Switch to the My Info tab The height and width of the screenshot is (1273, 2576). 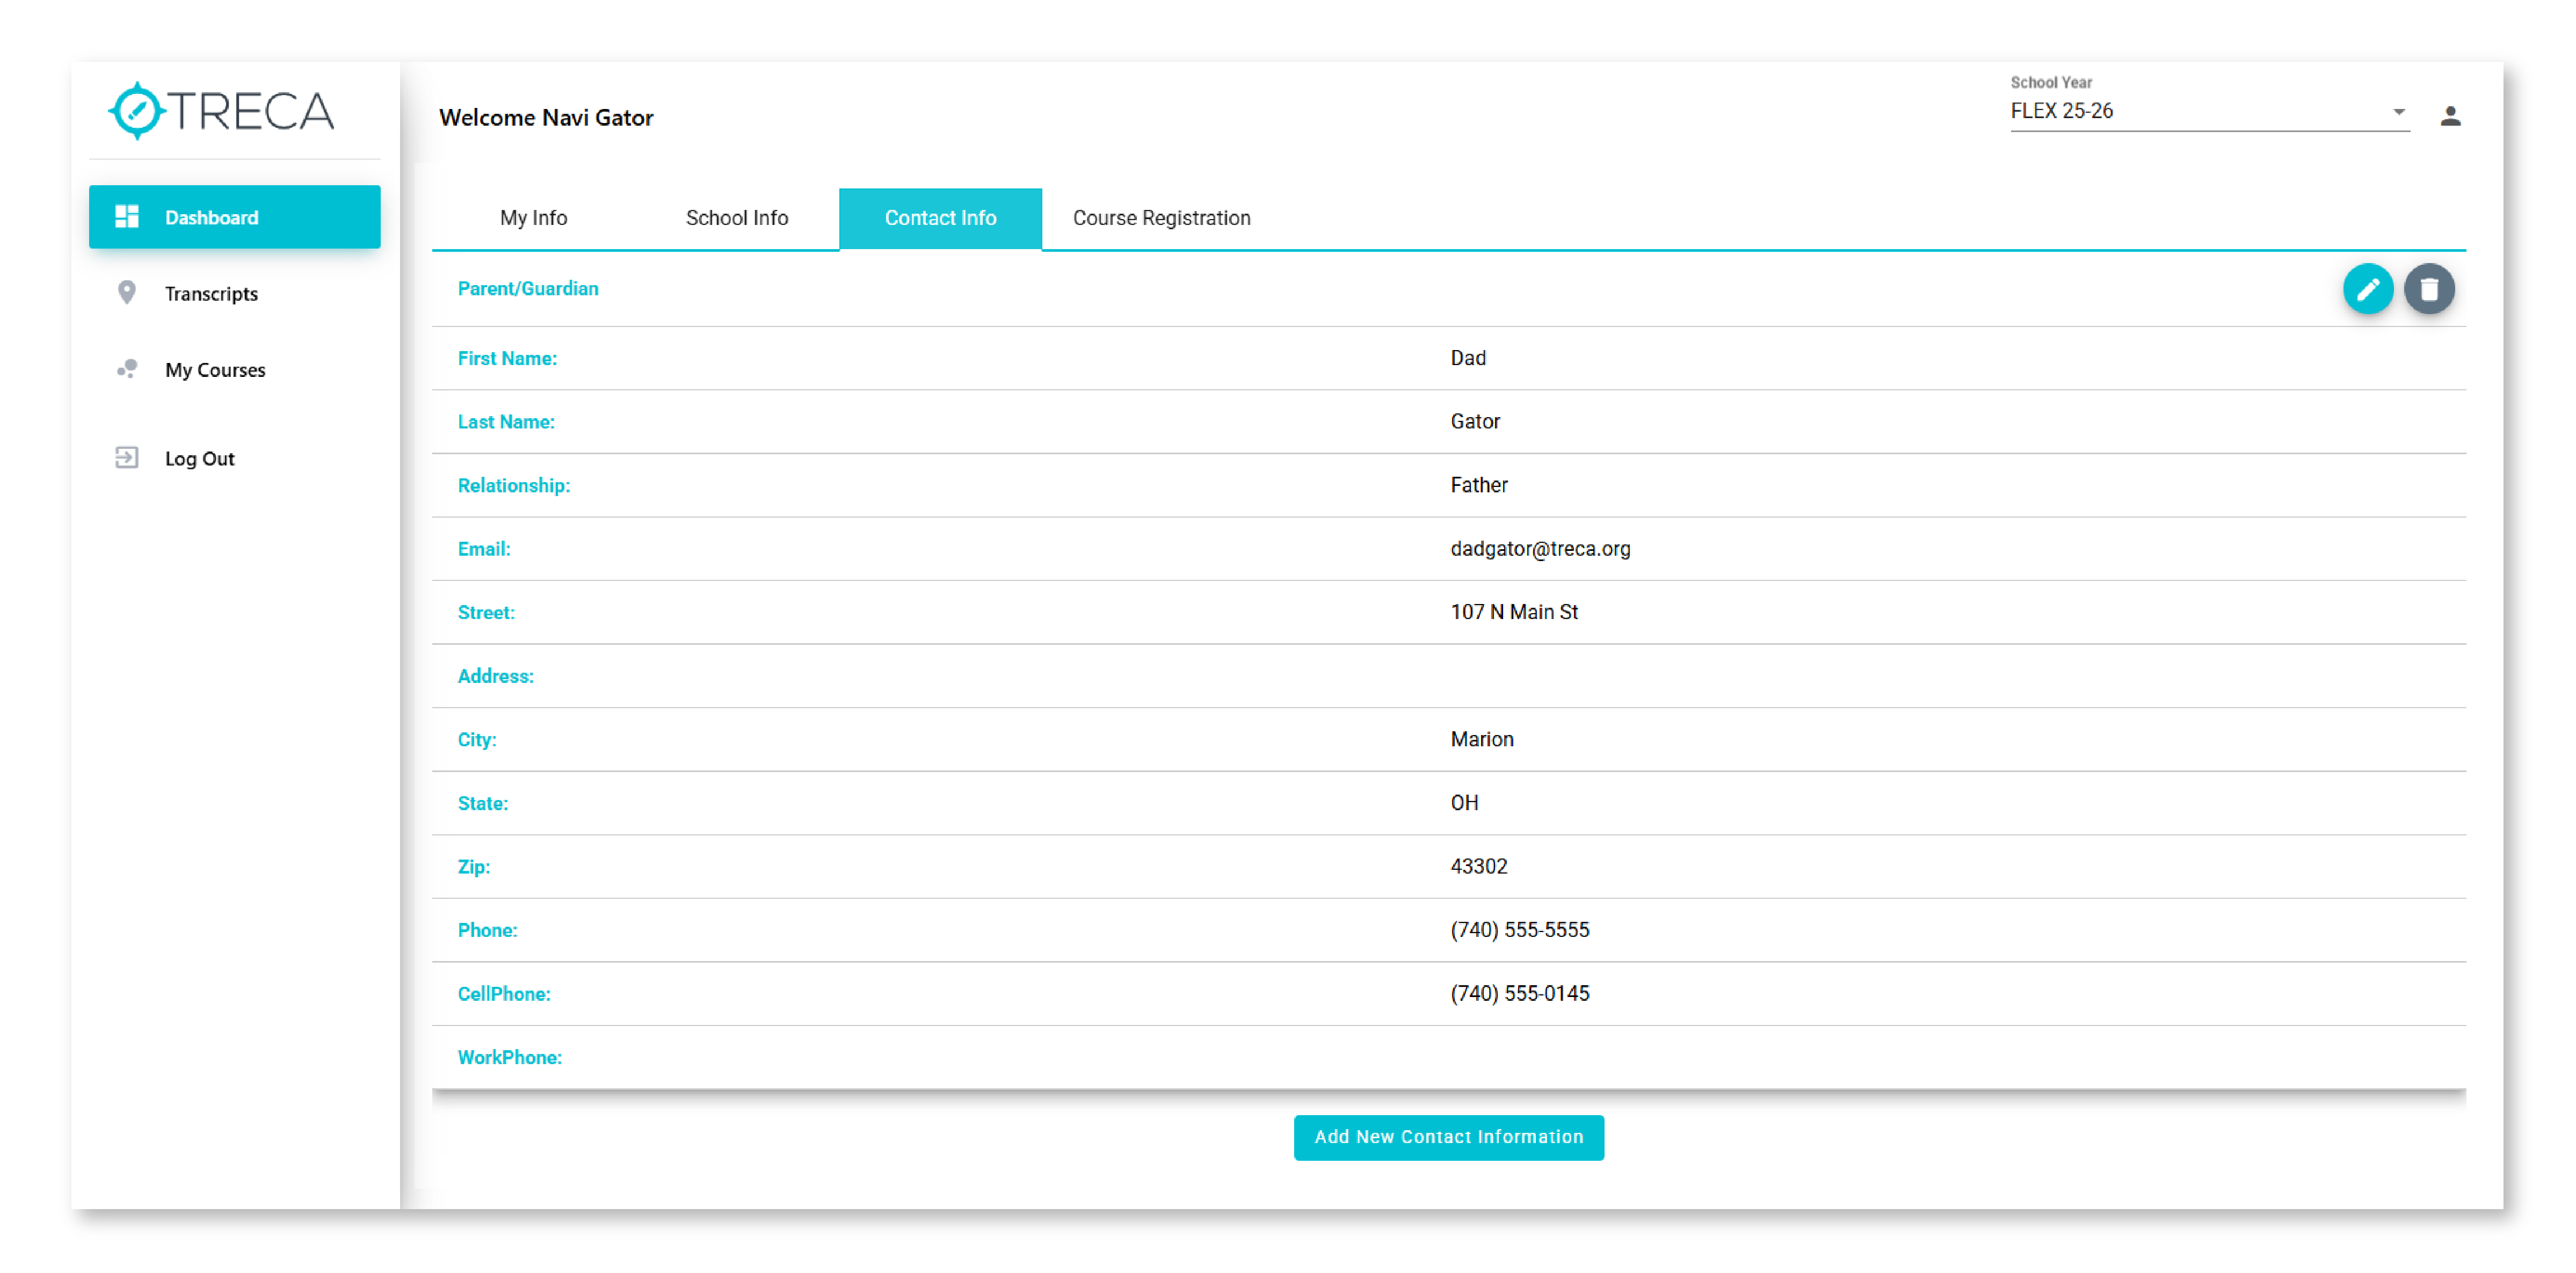point(533,218)
